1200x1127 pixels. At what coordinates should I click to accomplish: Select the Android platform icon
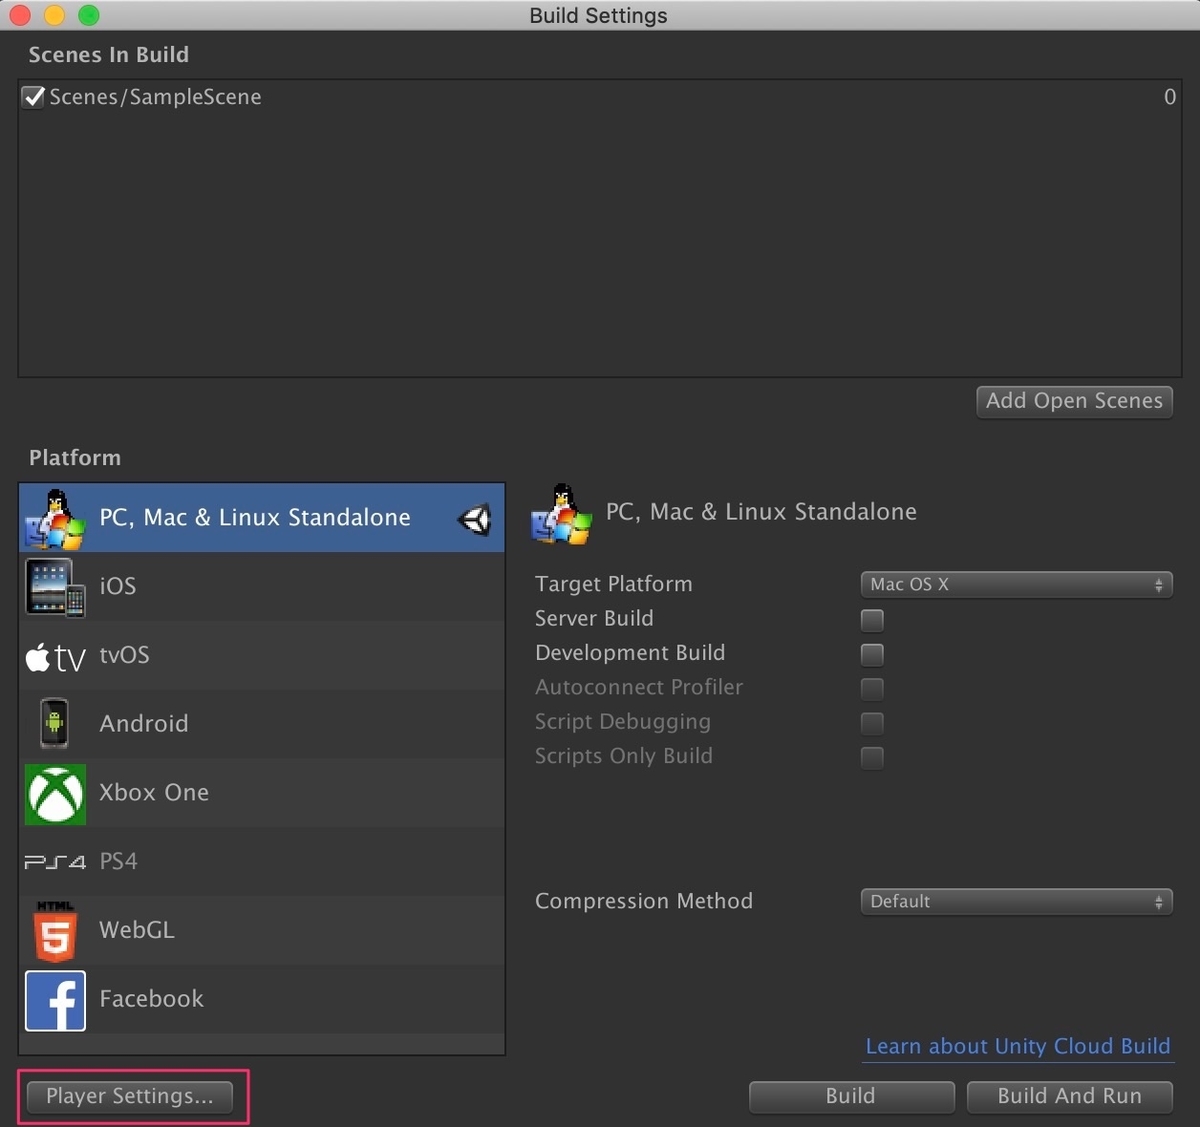(x=55, y=723)
